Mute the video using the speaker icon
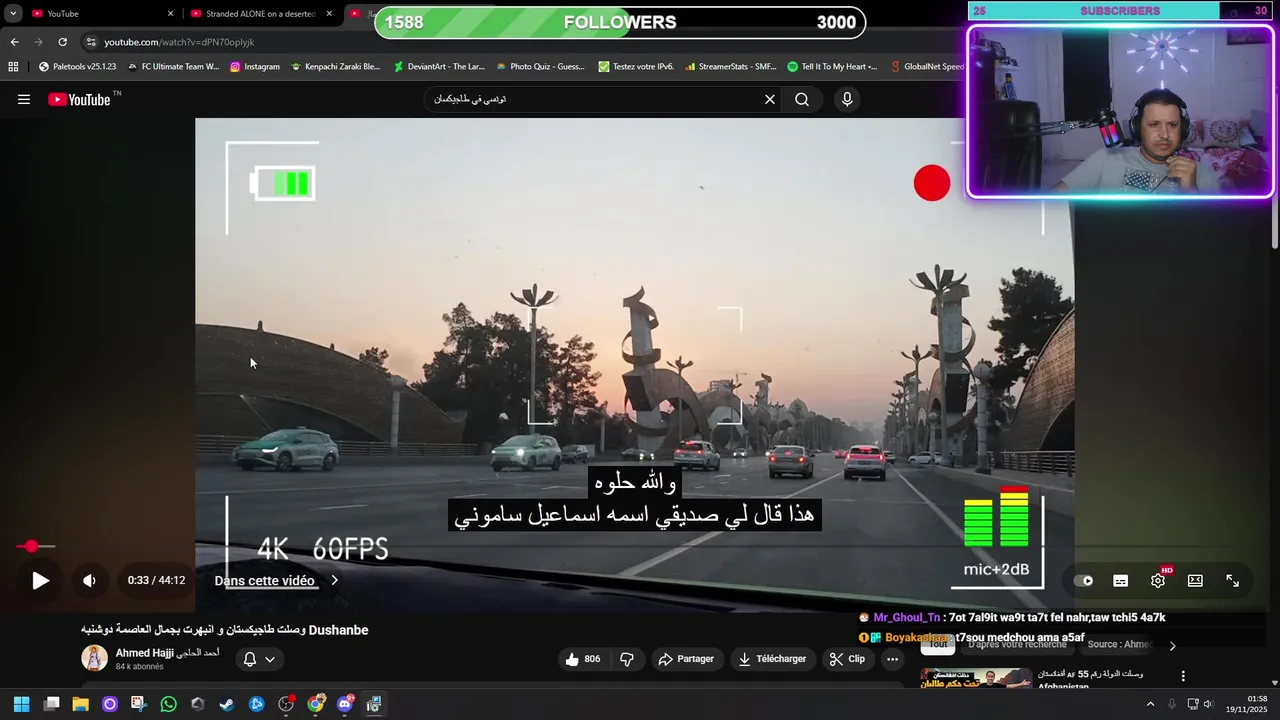The width and height of the screenshot is (1280, 720). coord(89,580)
